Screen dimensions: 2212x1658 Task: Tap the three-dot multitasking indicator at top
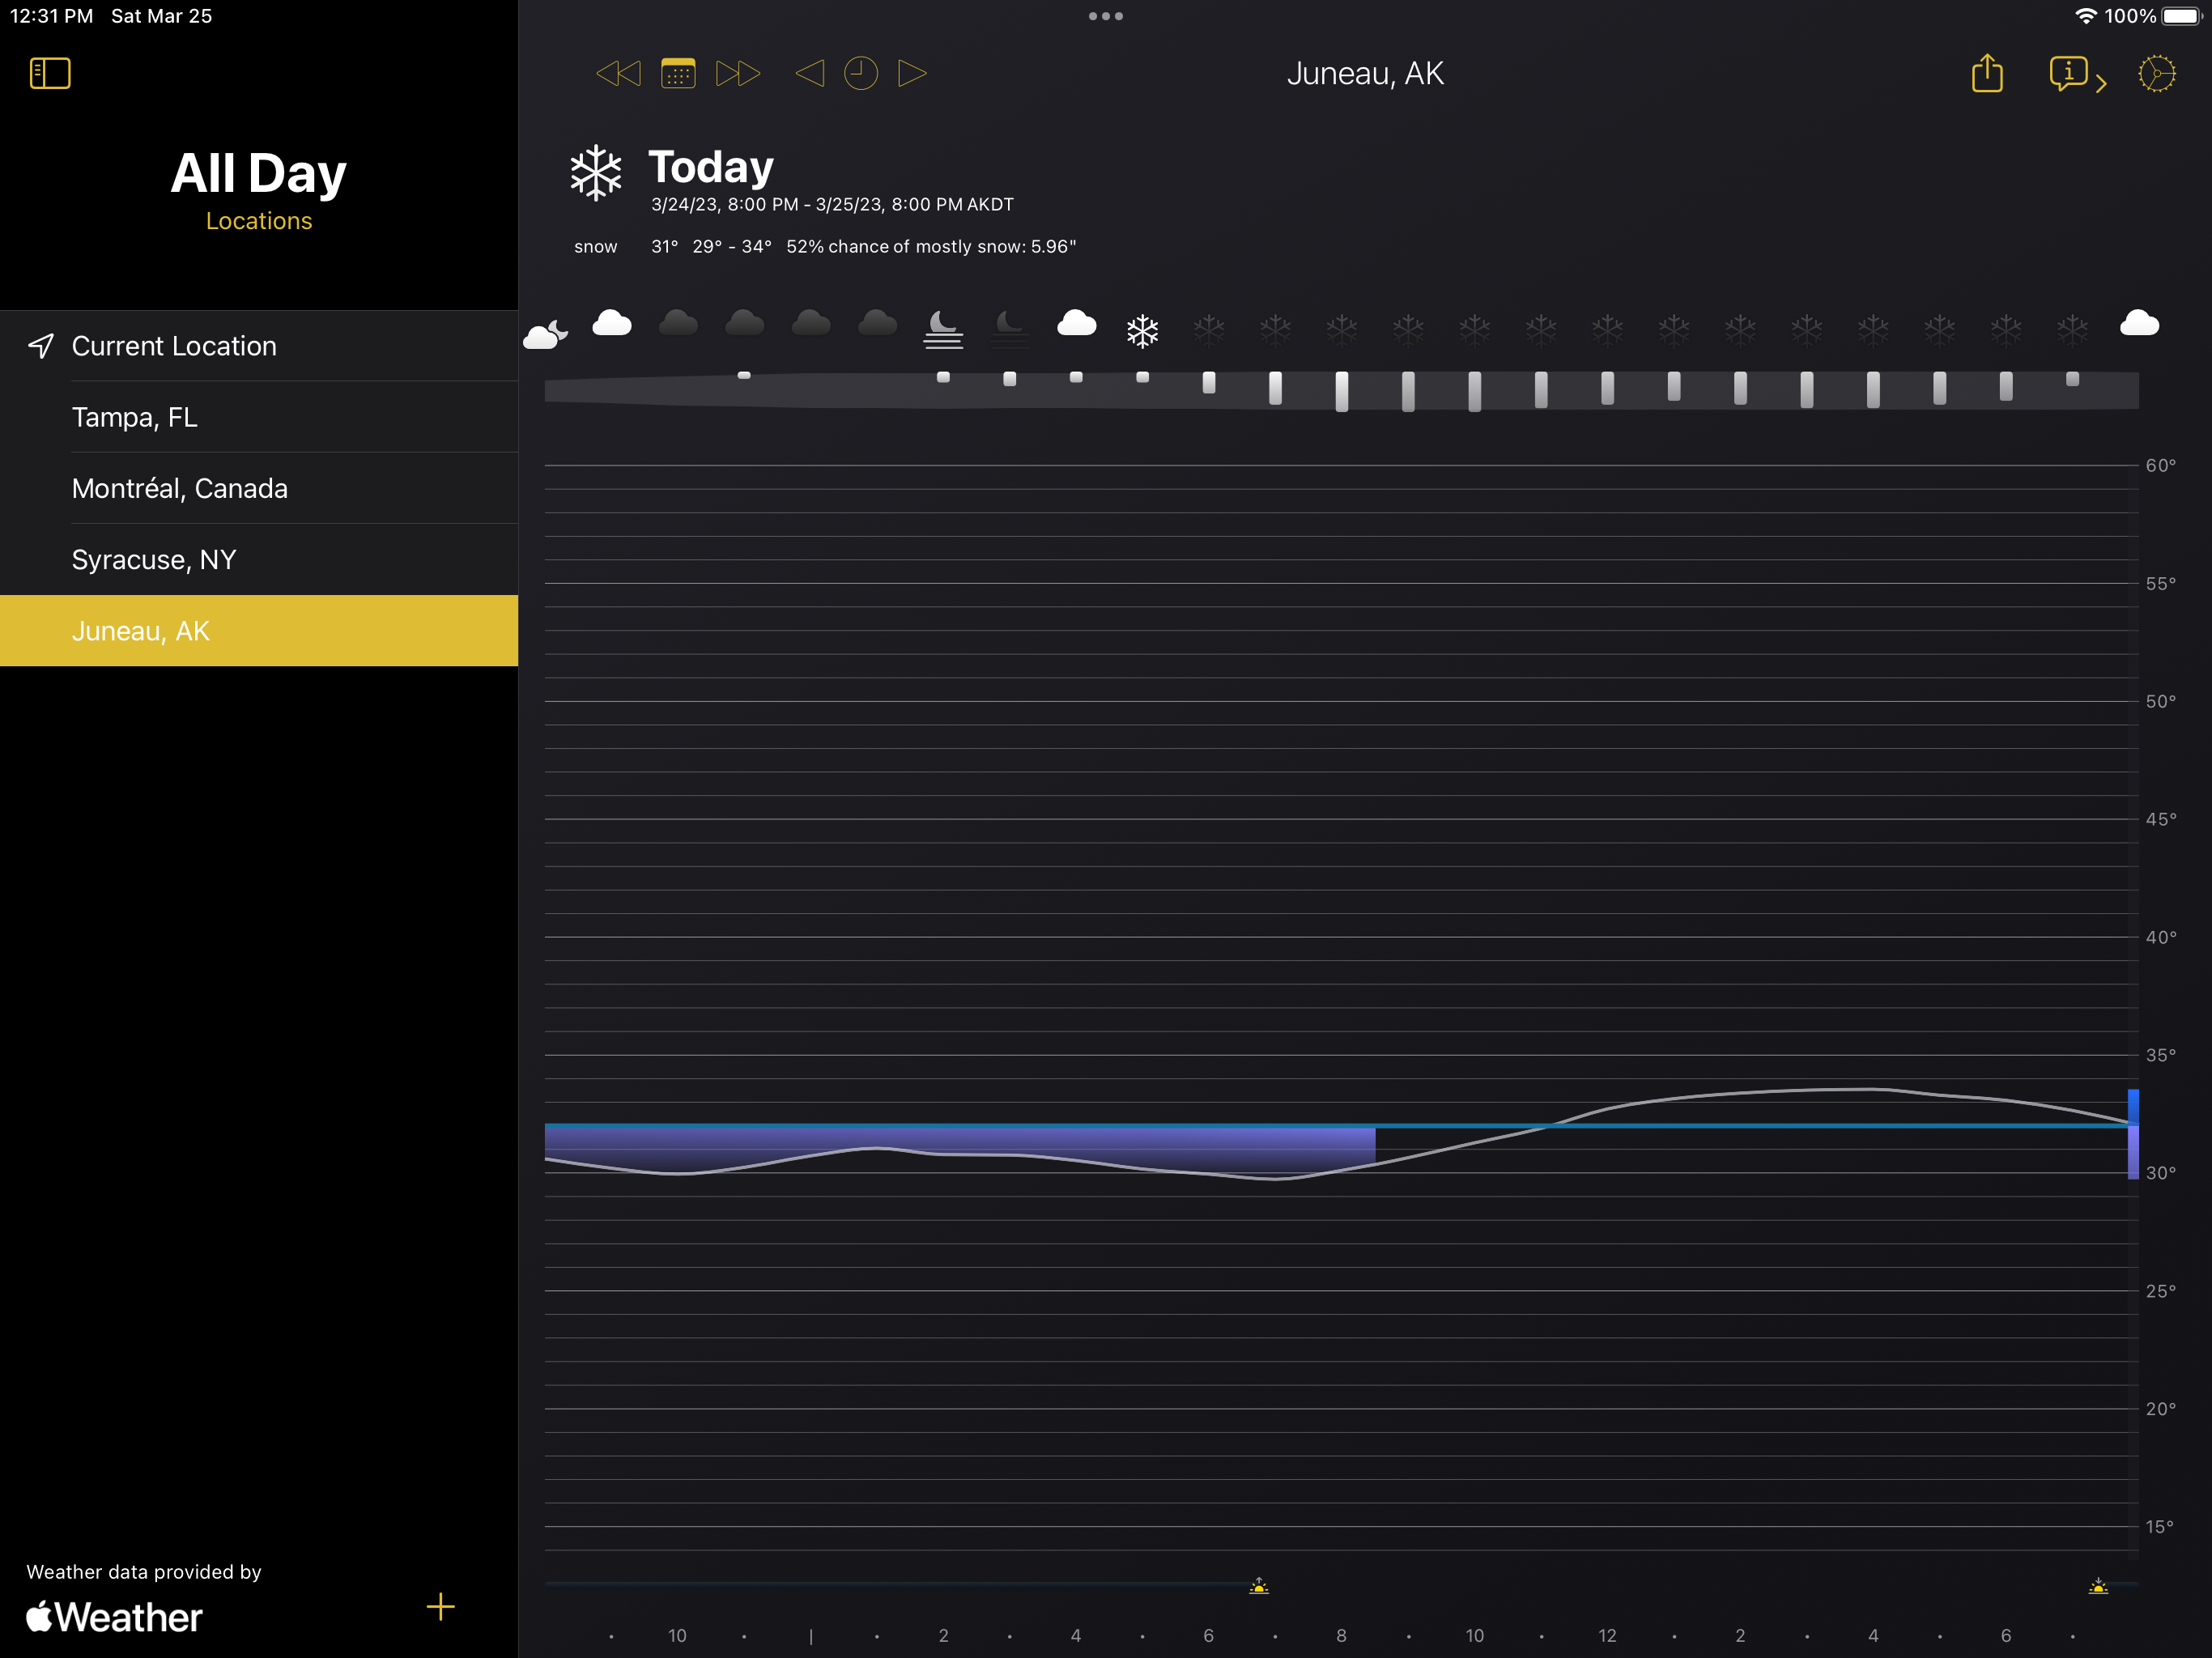tap(1106, 16)
